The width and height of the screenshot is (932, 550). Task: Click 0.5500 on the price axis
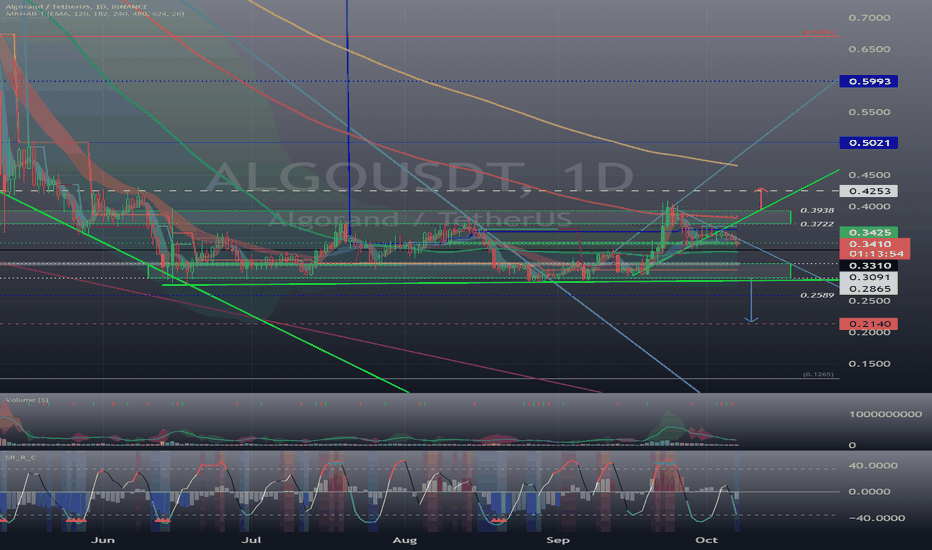tap(869, 112)
